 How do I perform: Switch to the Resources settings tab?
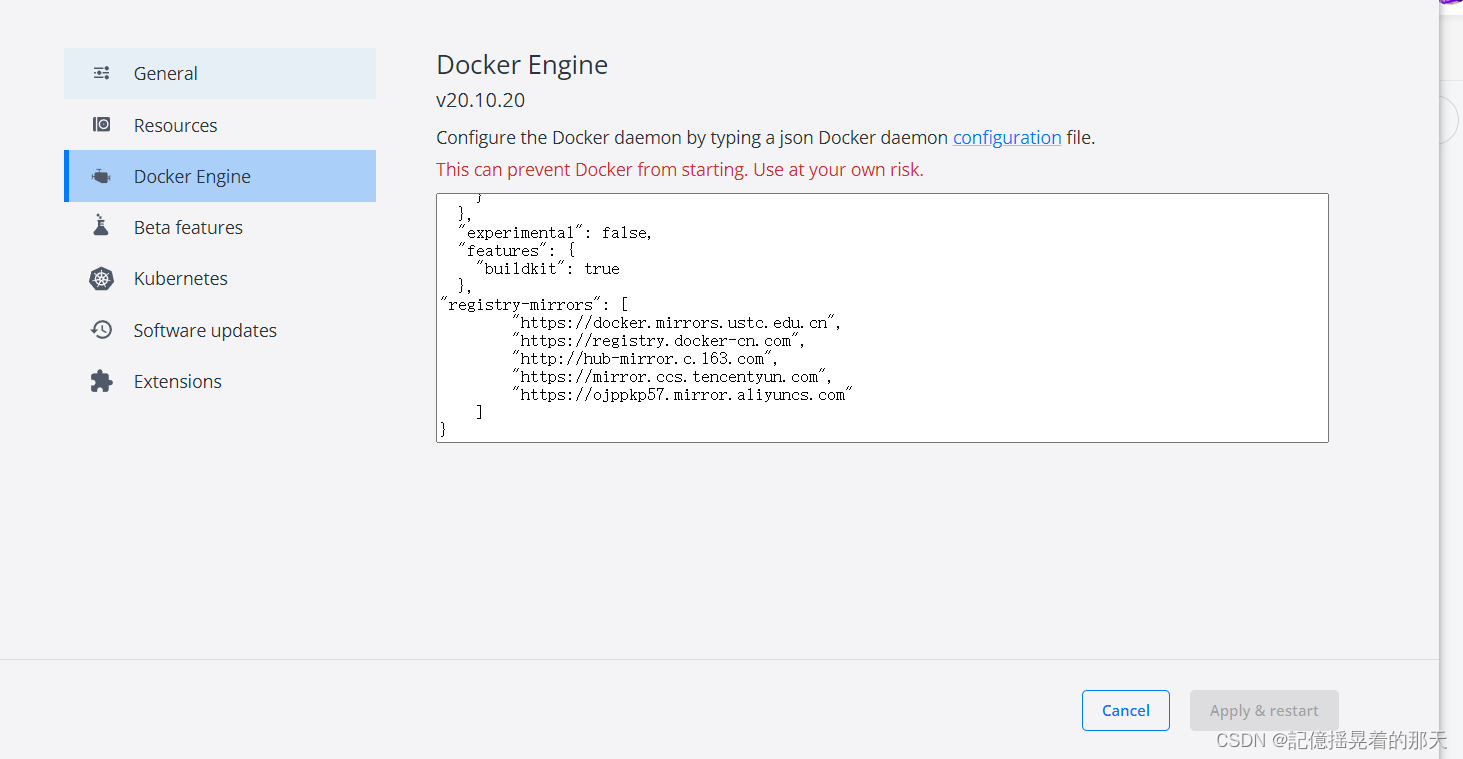[x=220, y=125]
